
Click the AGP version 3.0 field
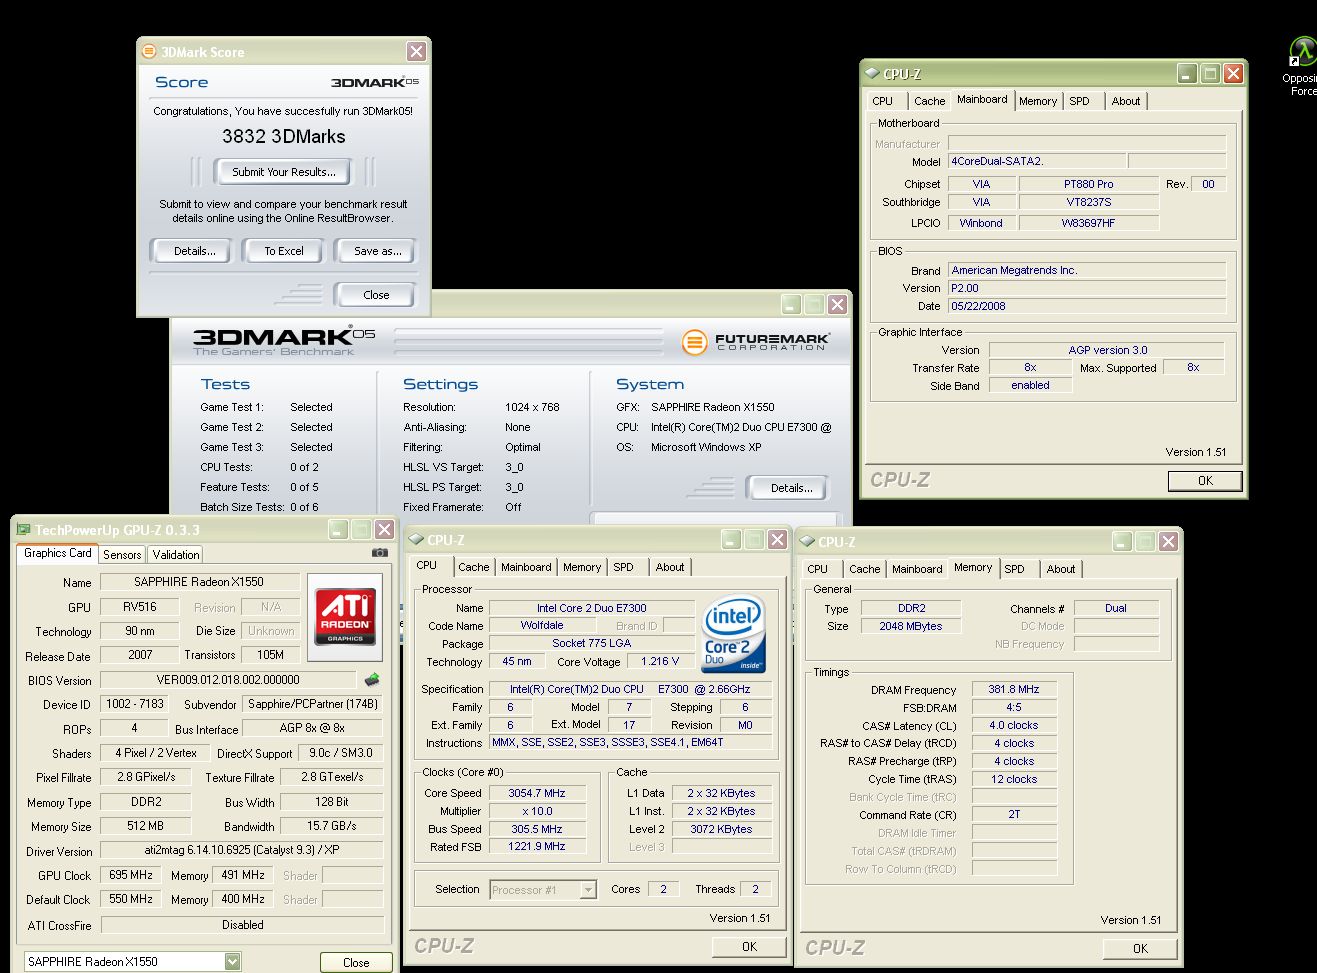(1107, 350)
